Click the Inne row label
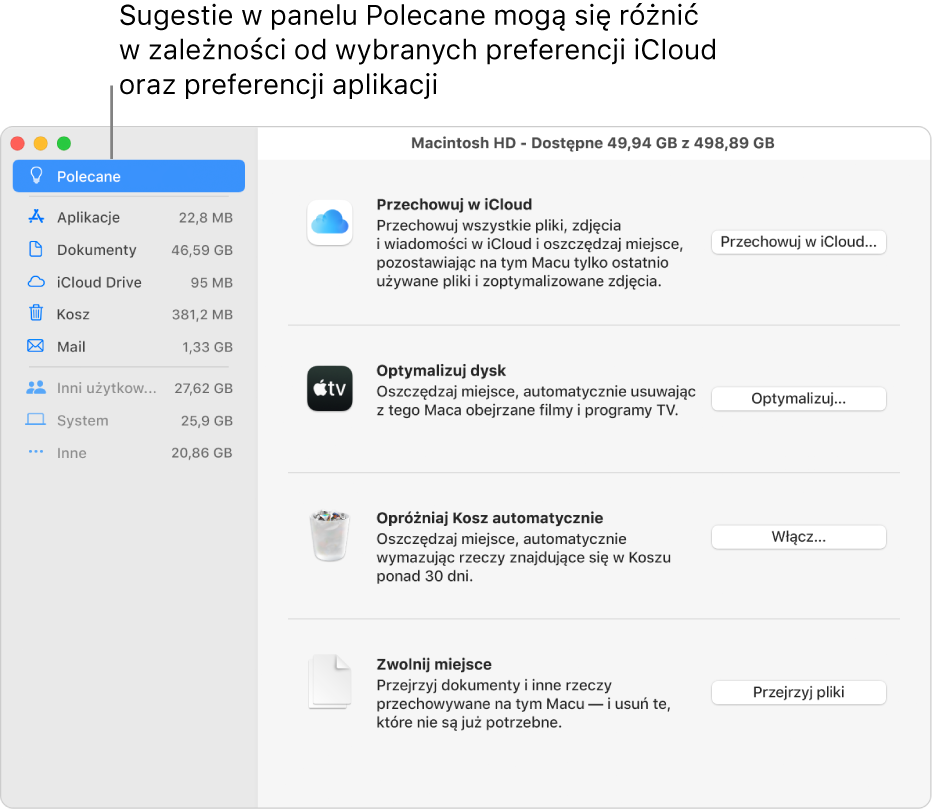The width and height of the screenshot is (934, 809). point(71,453)
